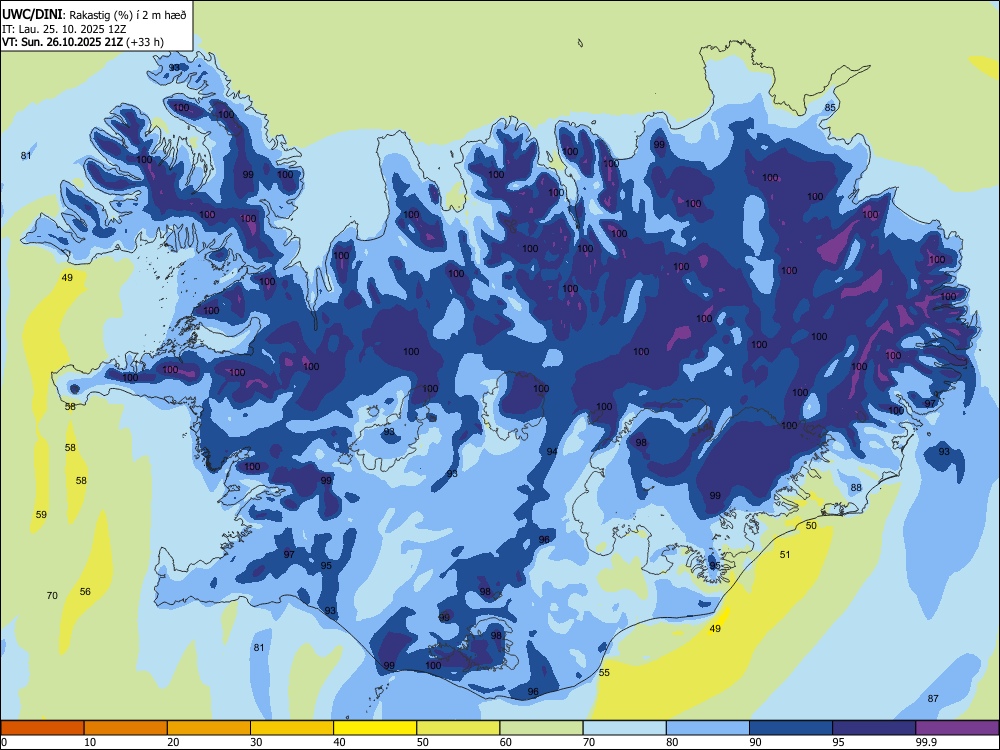Click the humidity value '51' on the map
The width and height of the screenshot is (1000, 750).
pos(785,554)
